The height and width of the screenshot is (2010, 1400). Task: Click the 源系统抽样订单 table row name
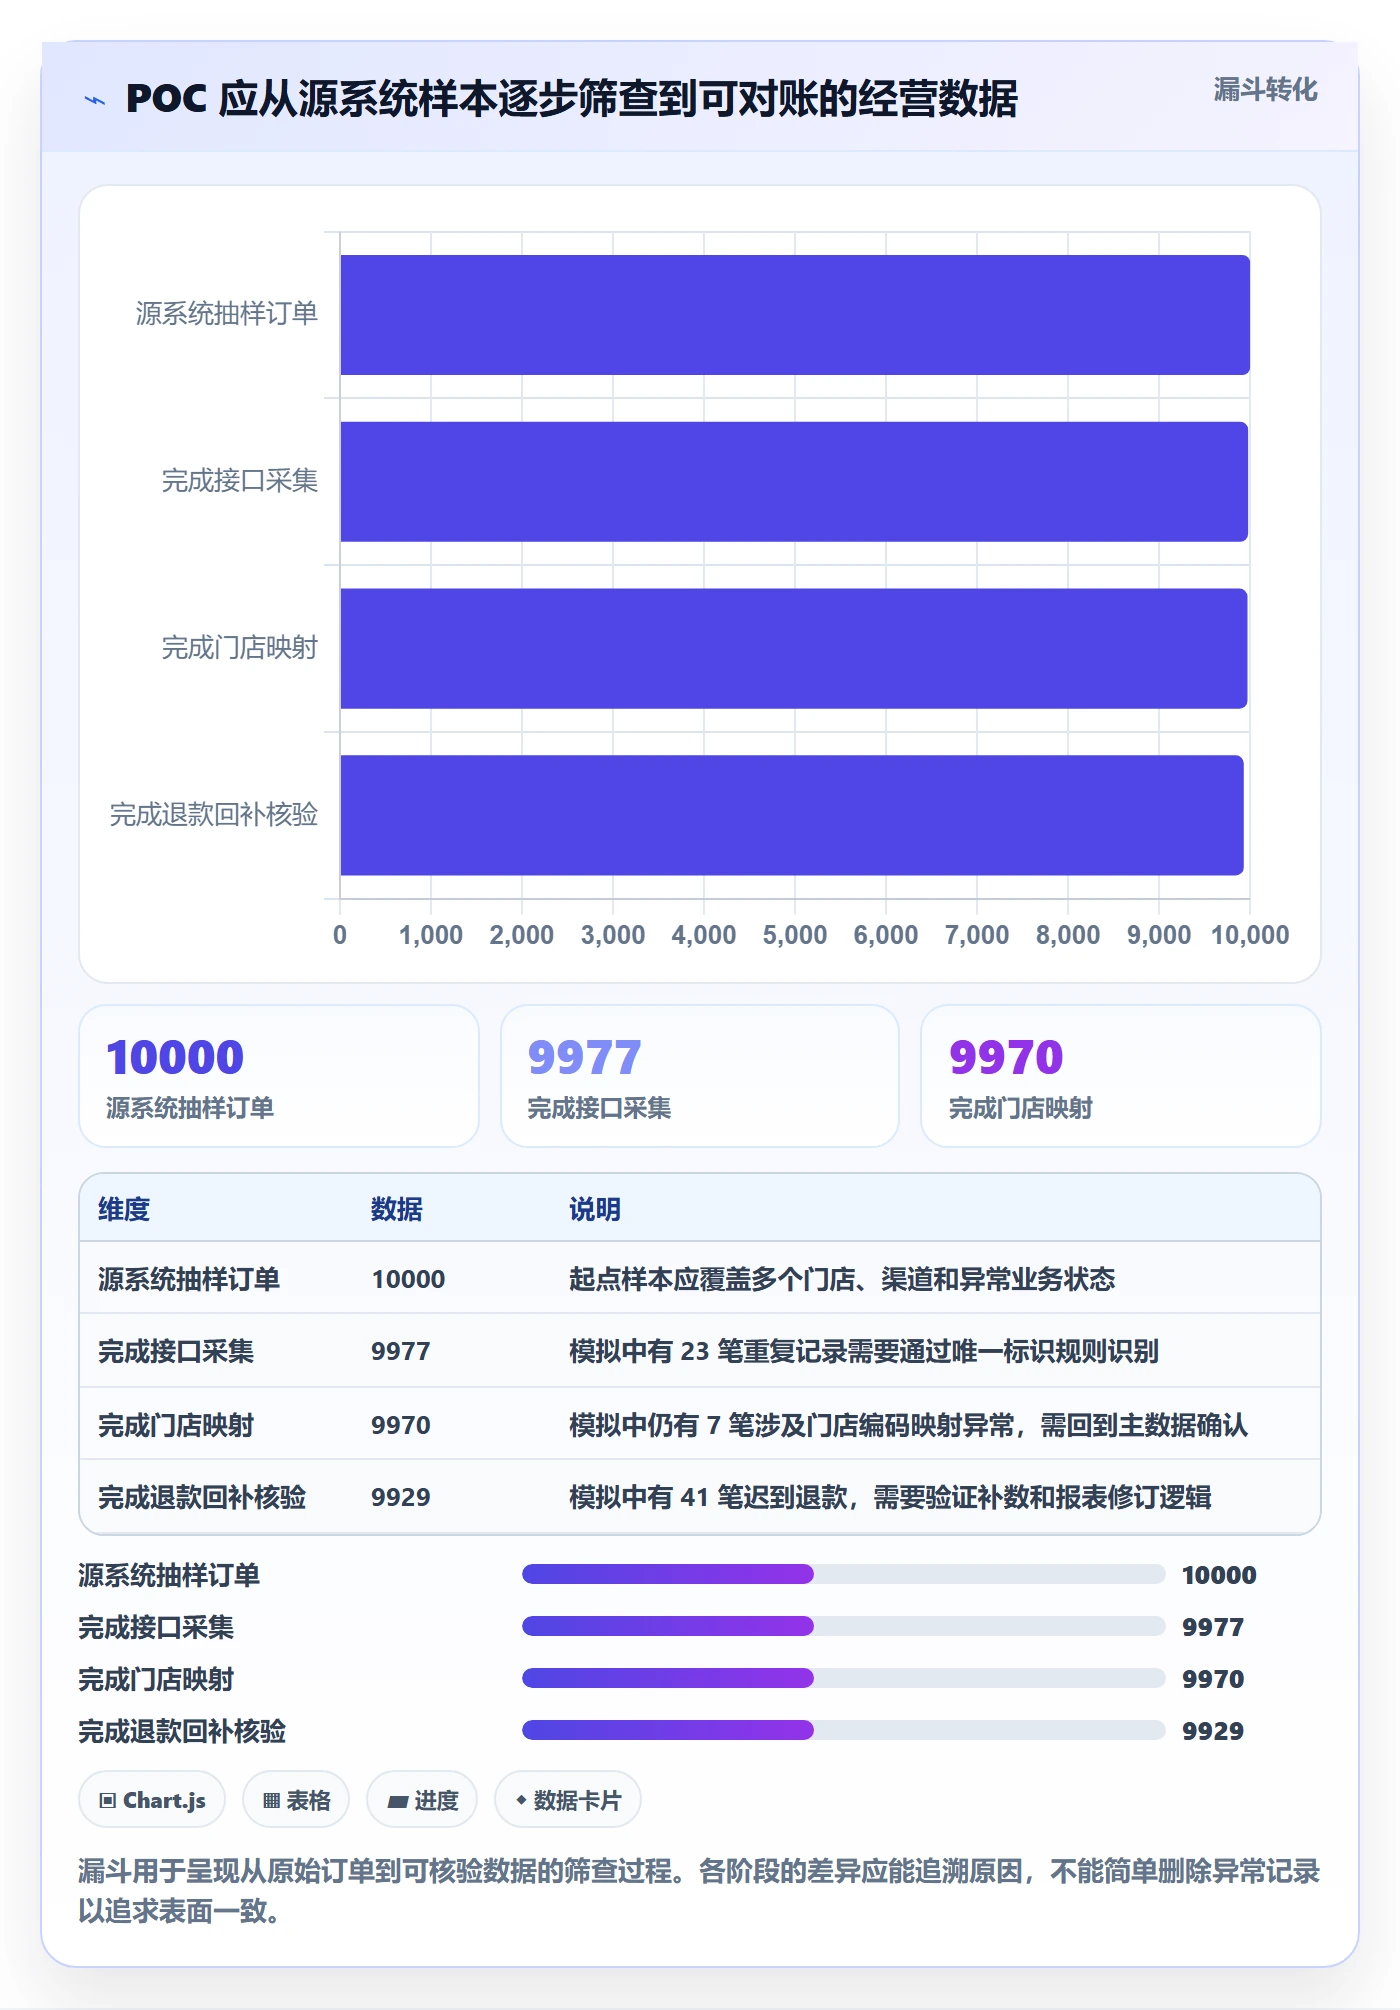189,1279
